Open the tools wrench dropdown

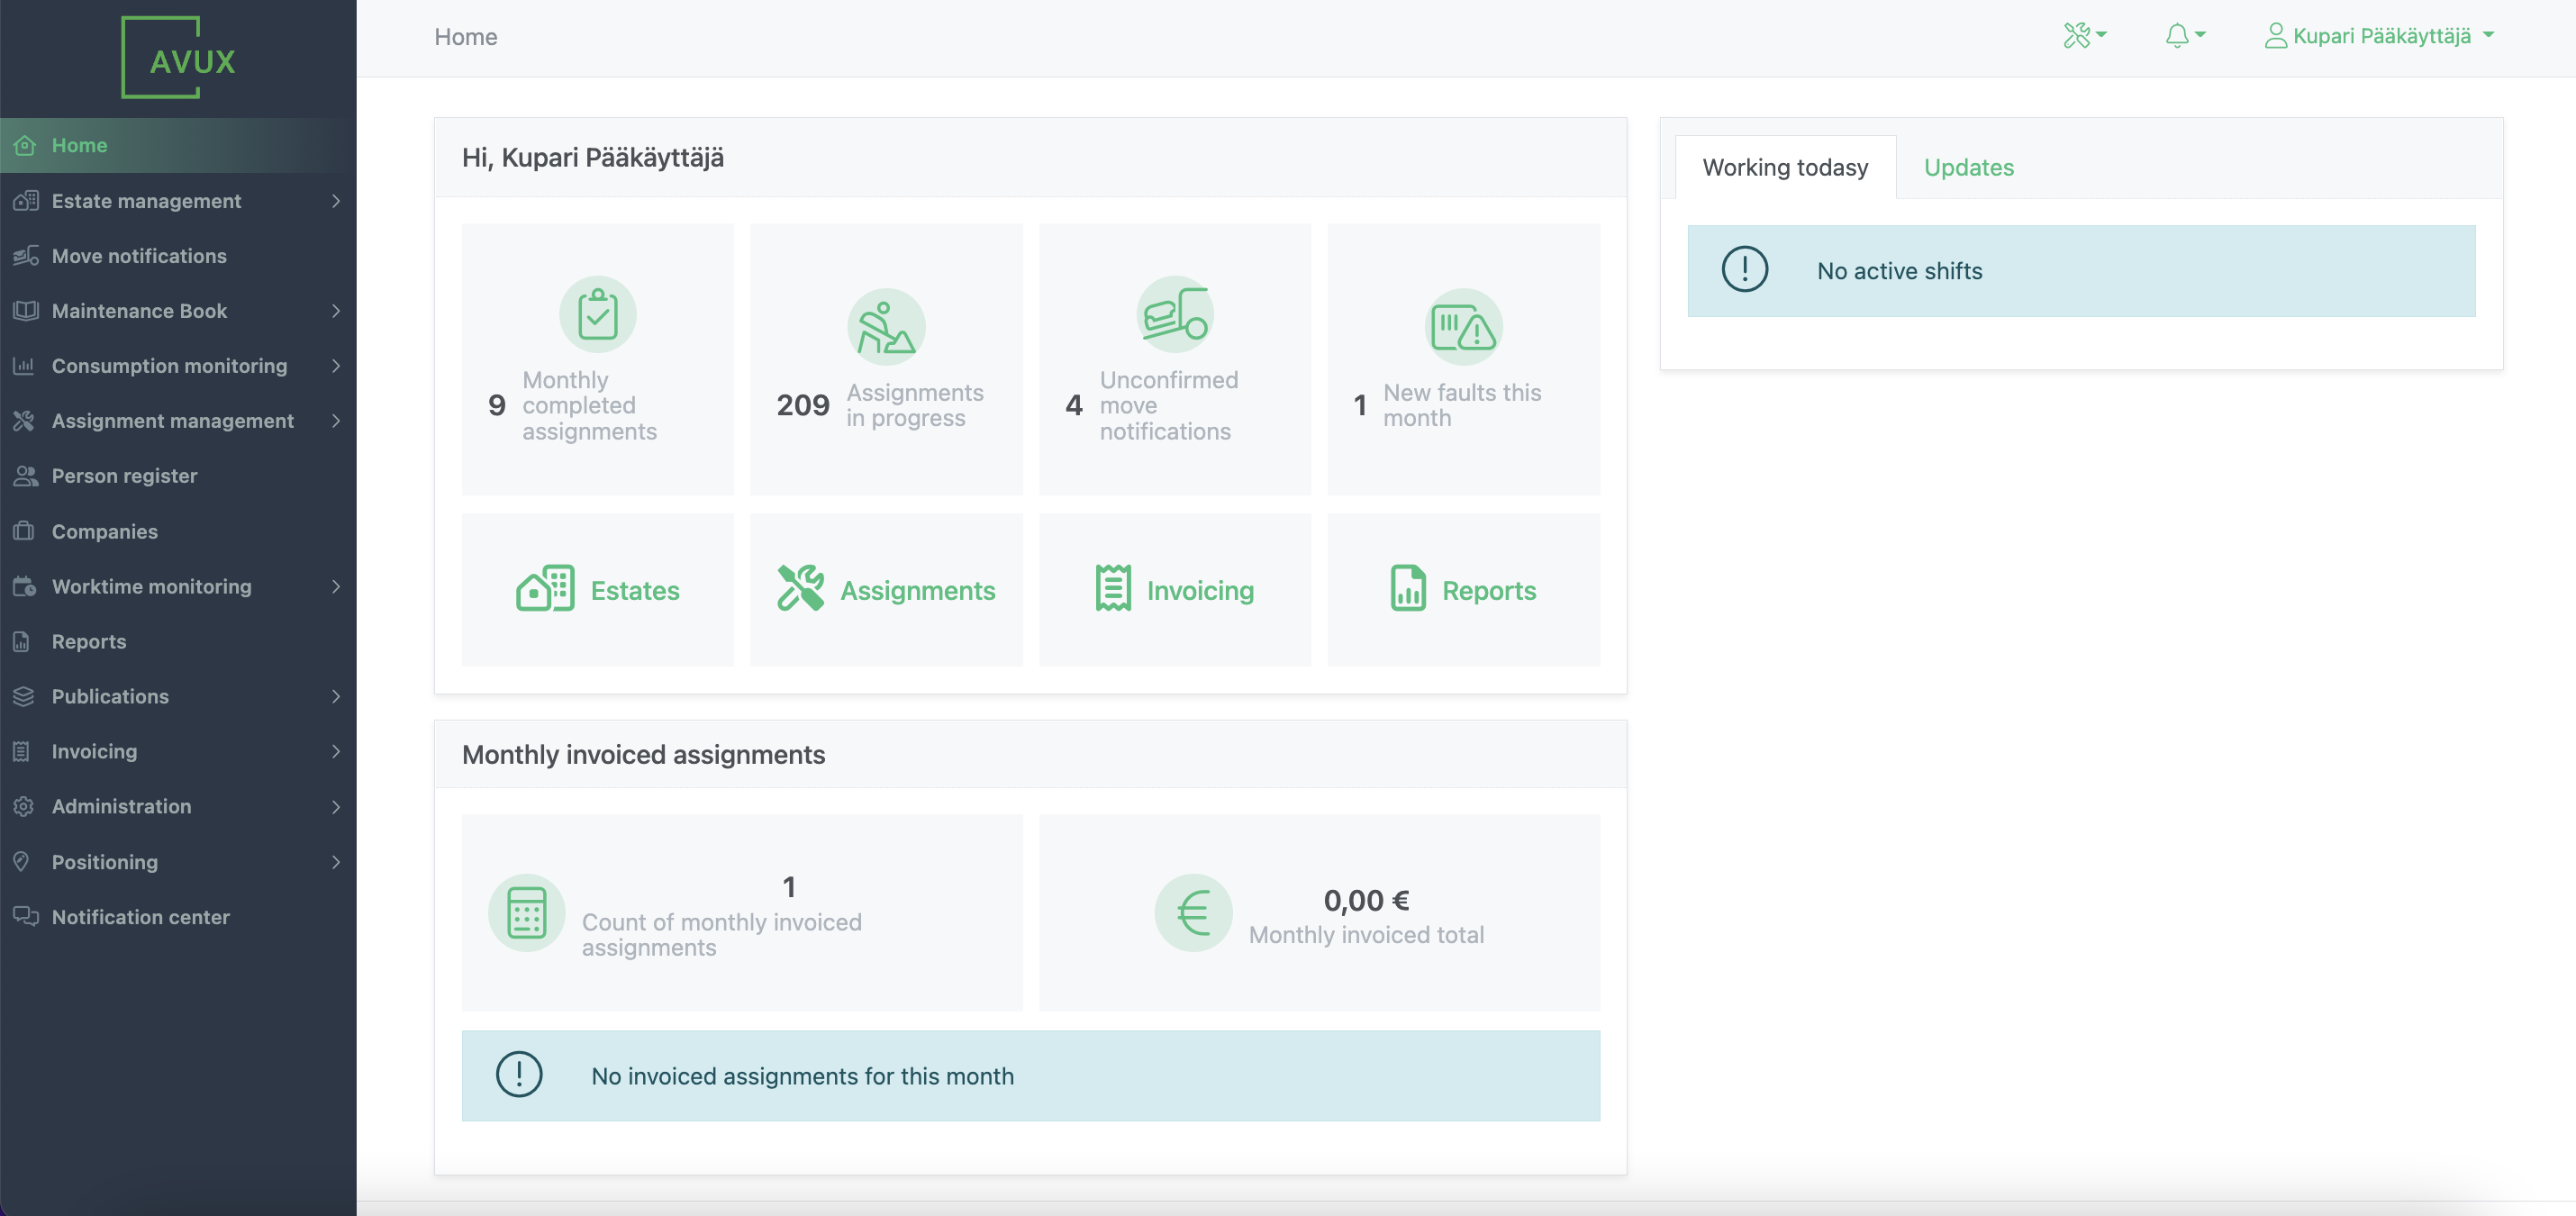pos(2084,36)
